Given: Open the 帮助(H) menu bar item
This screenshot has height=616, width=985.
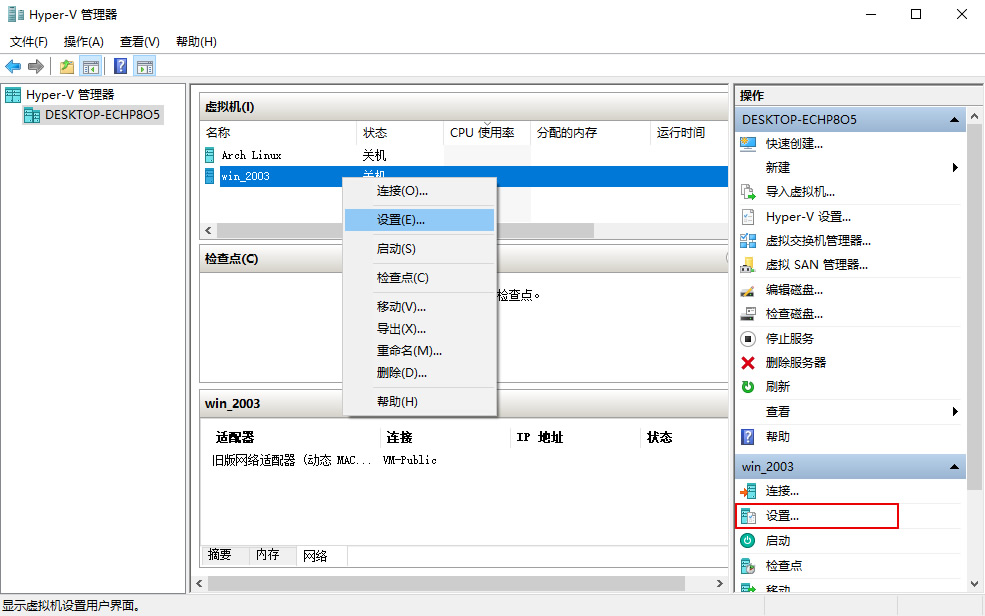Looking at the screenshot, I should 197,41.
